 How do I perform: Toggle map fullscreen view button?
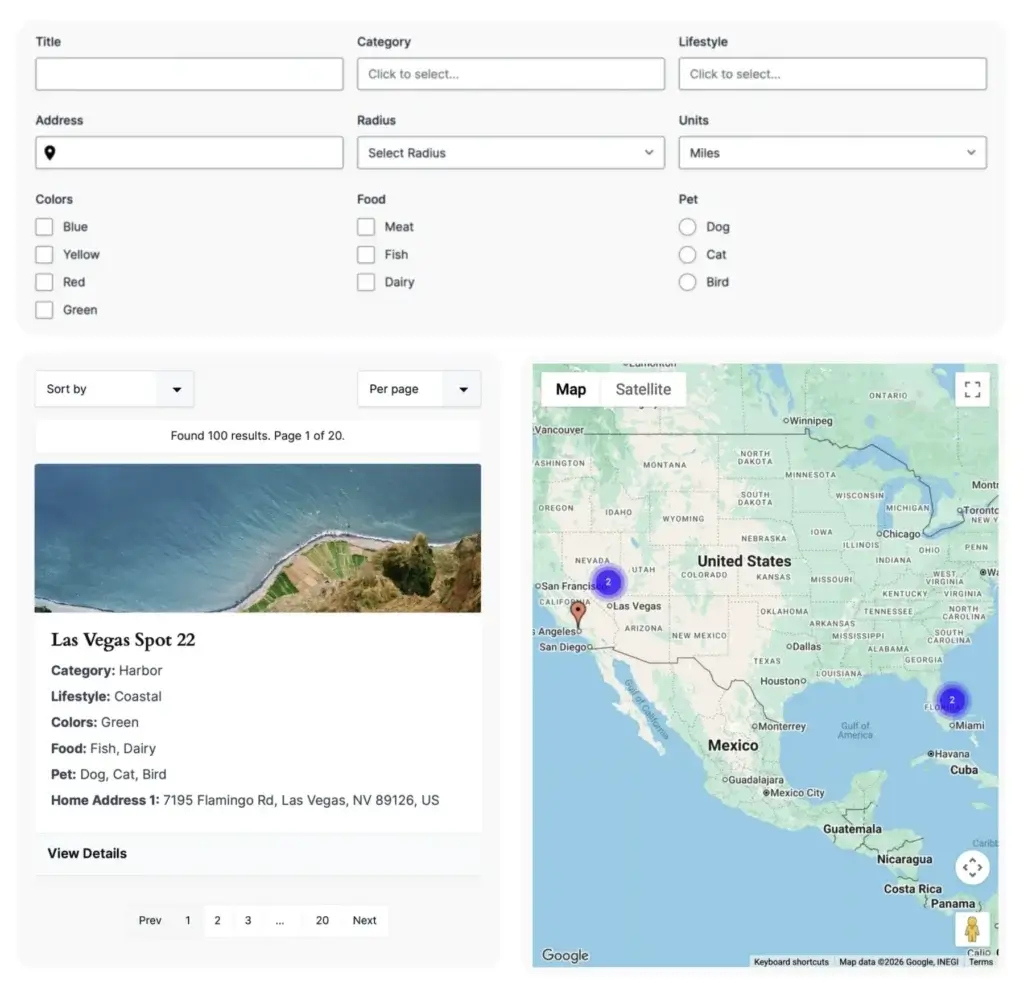point(972,390)
